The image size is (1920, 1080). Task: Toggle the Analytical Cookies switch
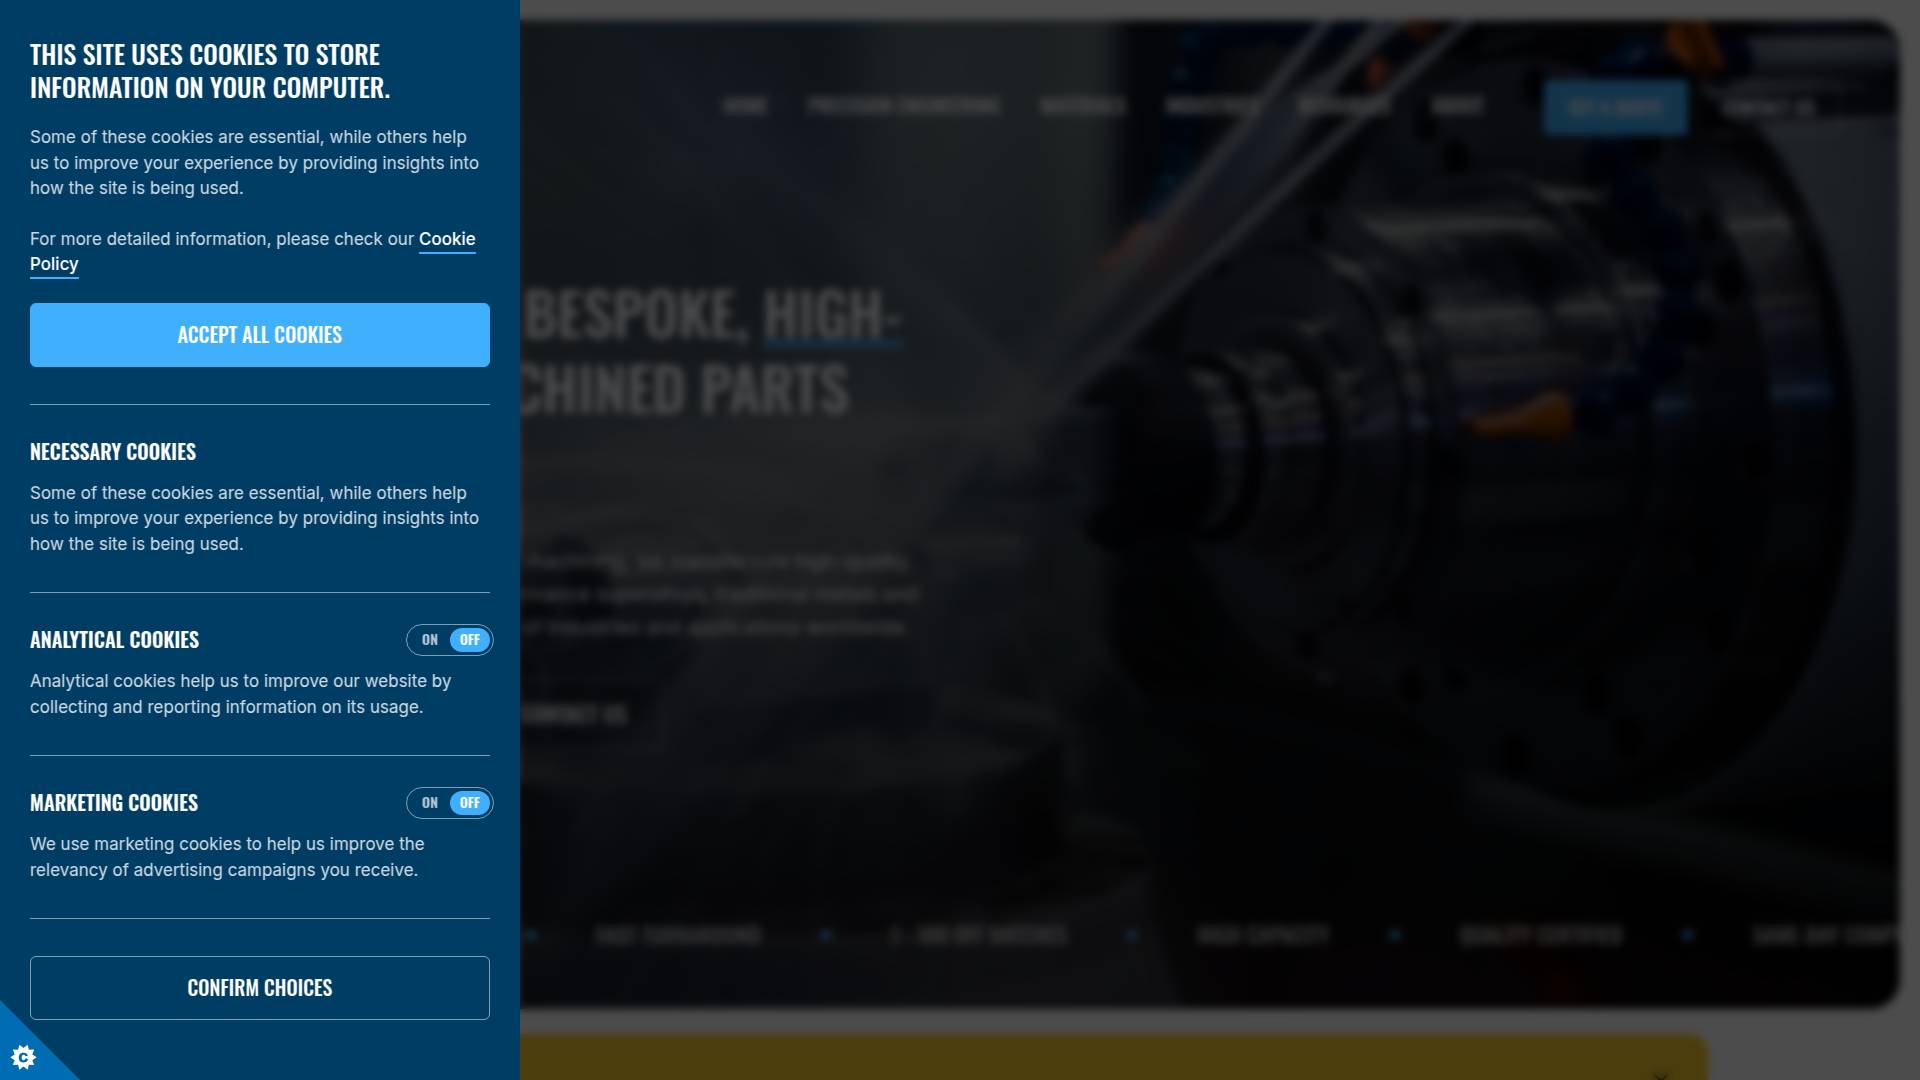450,640
